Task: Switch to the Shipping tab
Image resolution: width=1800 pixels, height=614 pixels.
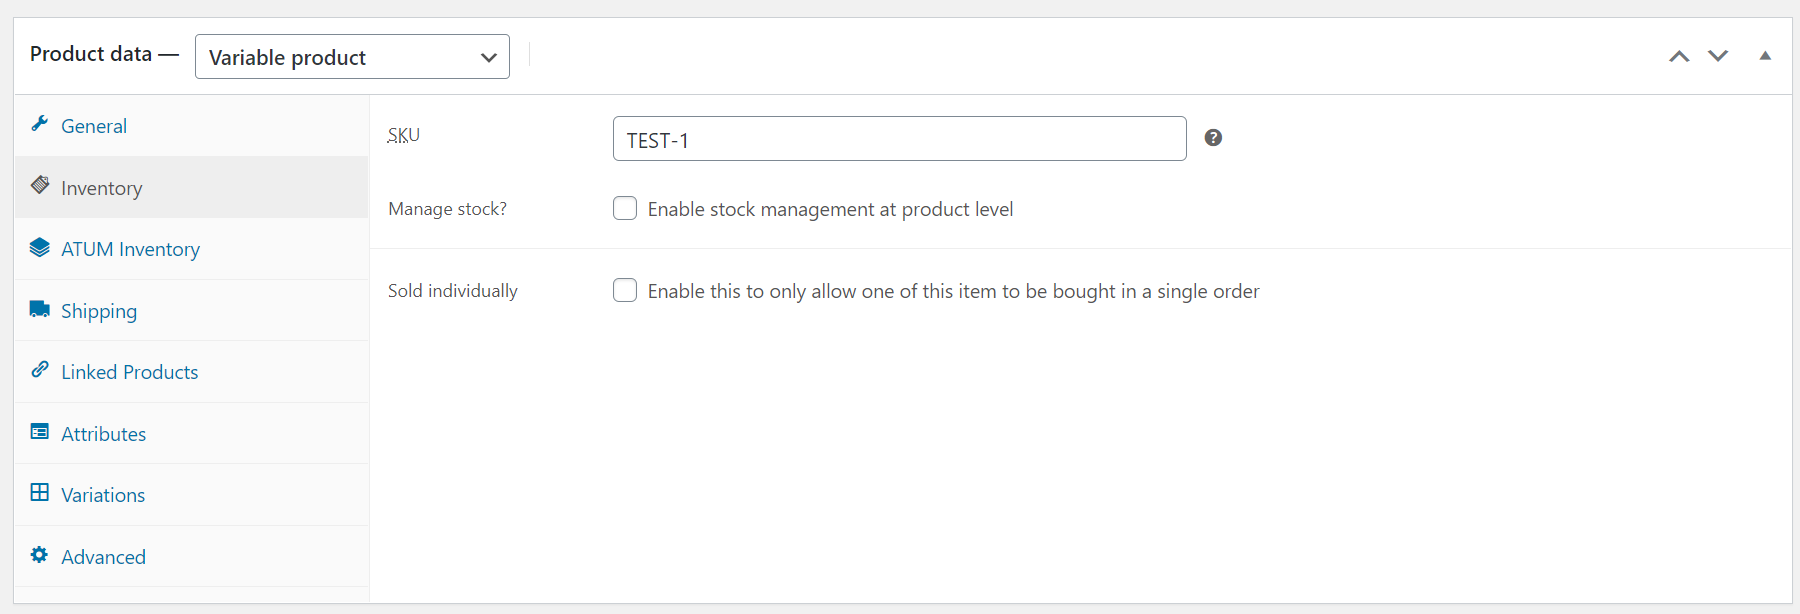Action: pyautogui.click(x=99, y=310)
